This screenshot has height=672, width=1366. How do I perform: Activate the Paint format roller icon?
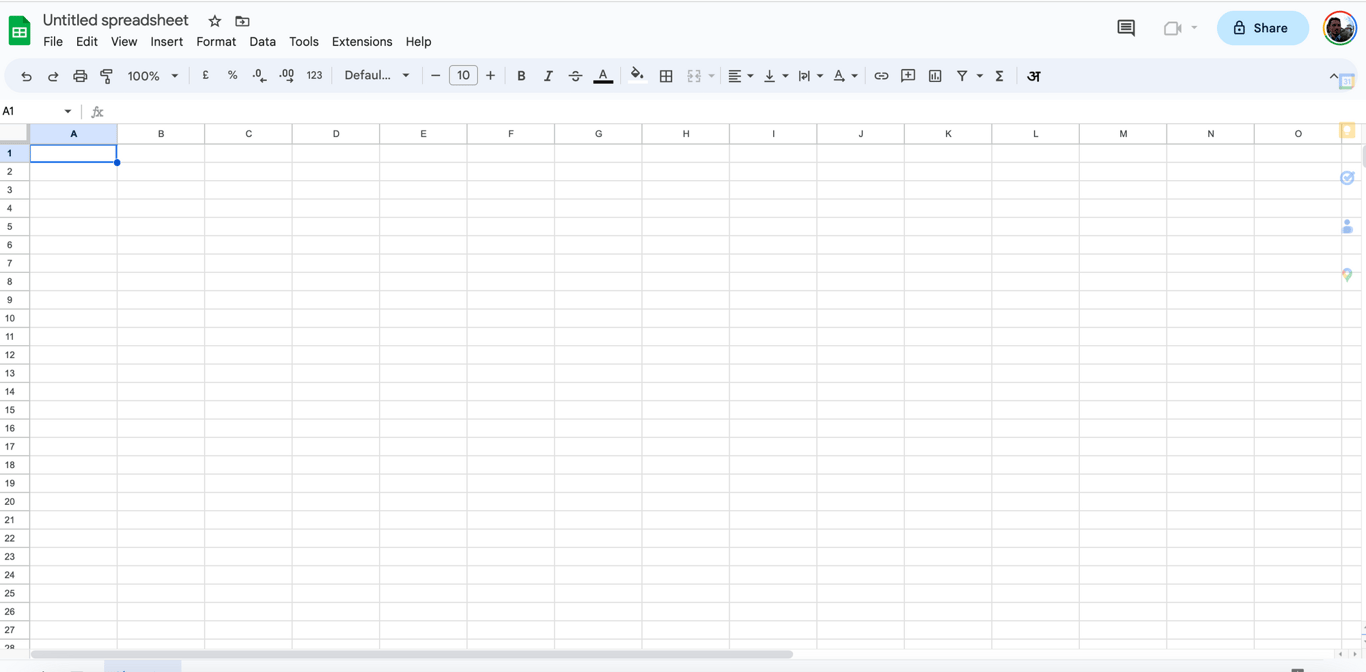pos(107,76)
